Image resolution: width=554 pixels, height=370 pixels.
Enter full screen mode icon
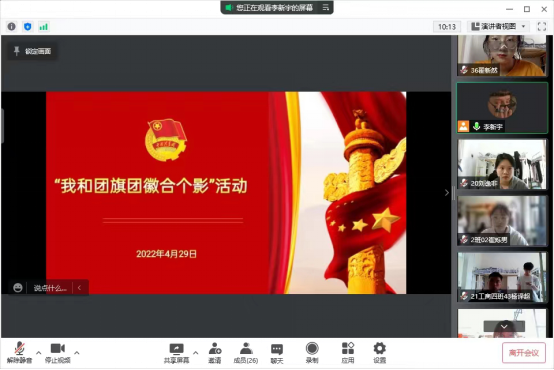pyautogui.click(x=542, y=27)
